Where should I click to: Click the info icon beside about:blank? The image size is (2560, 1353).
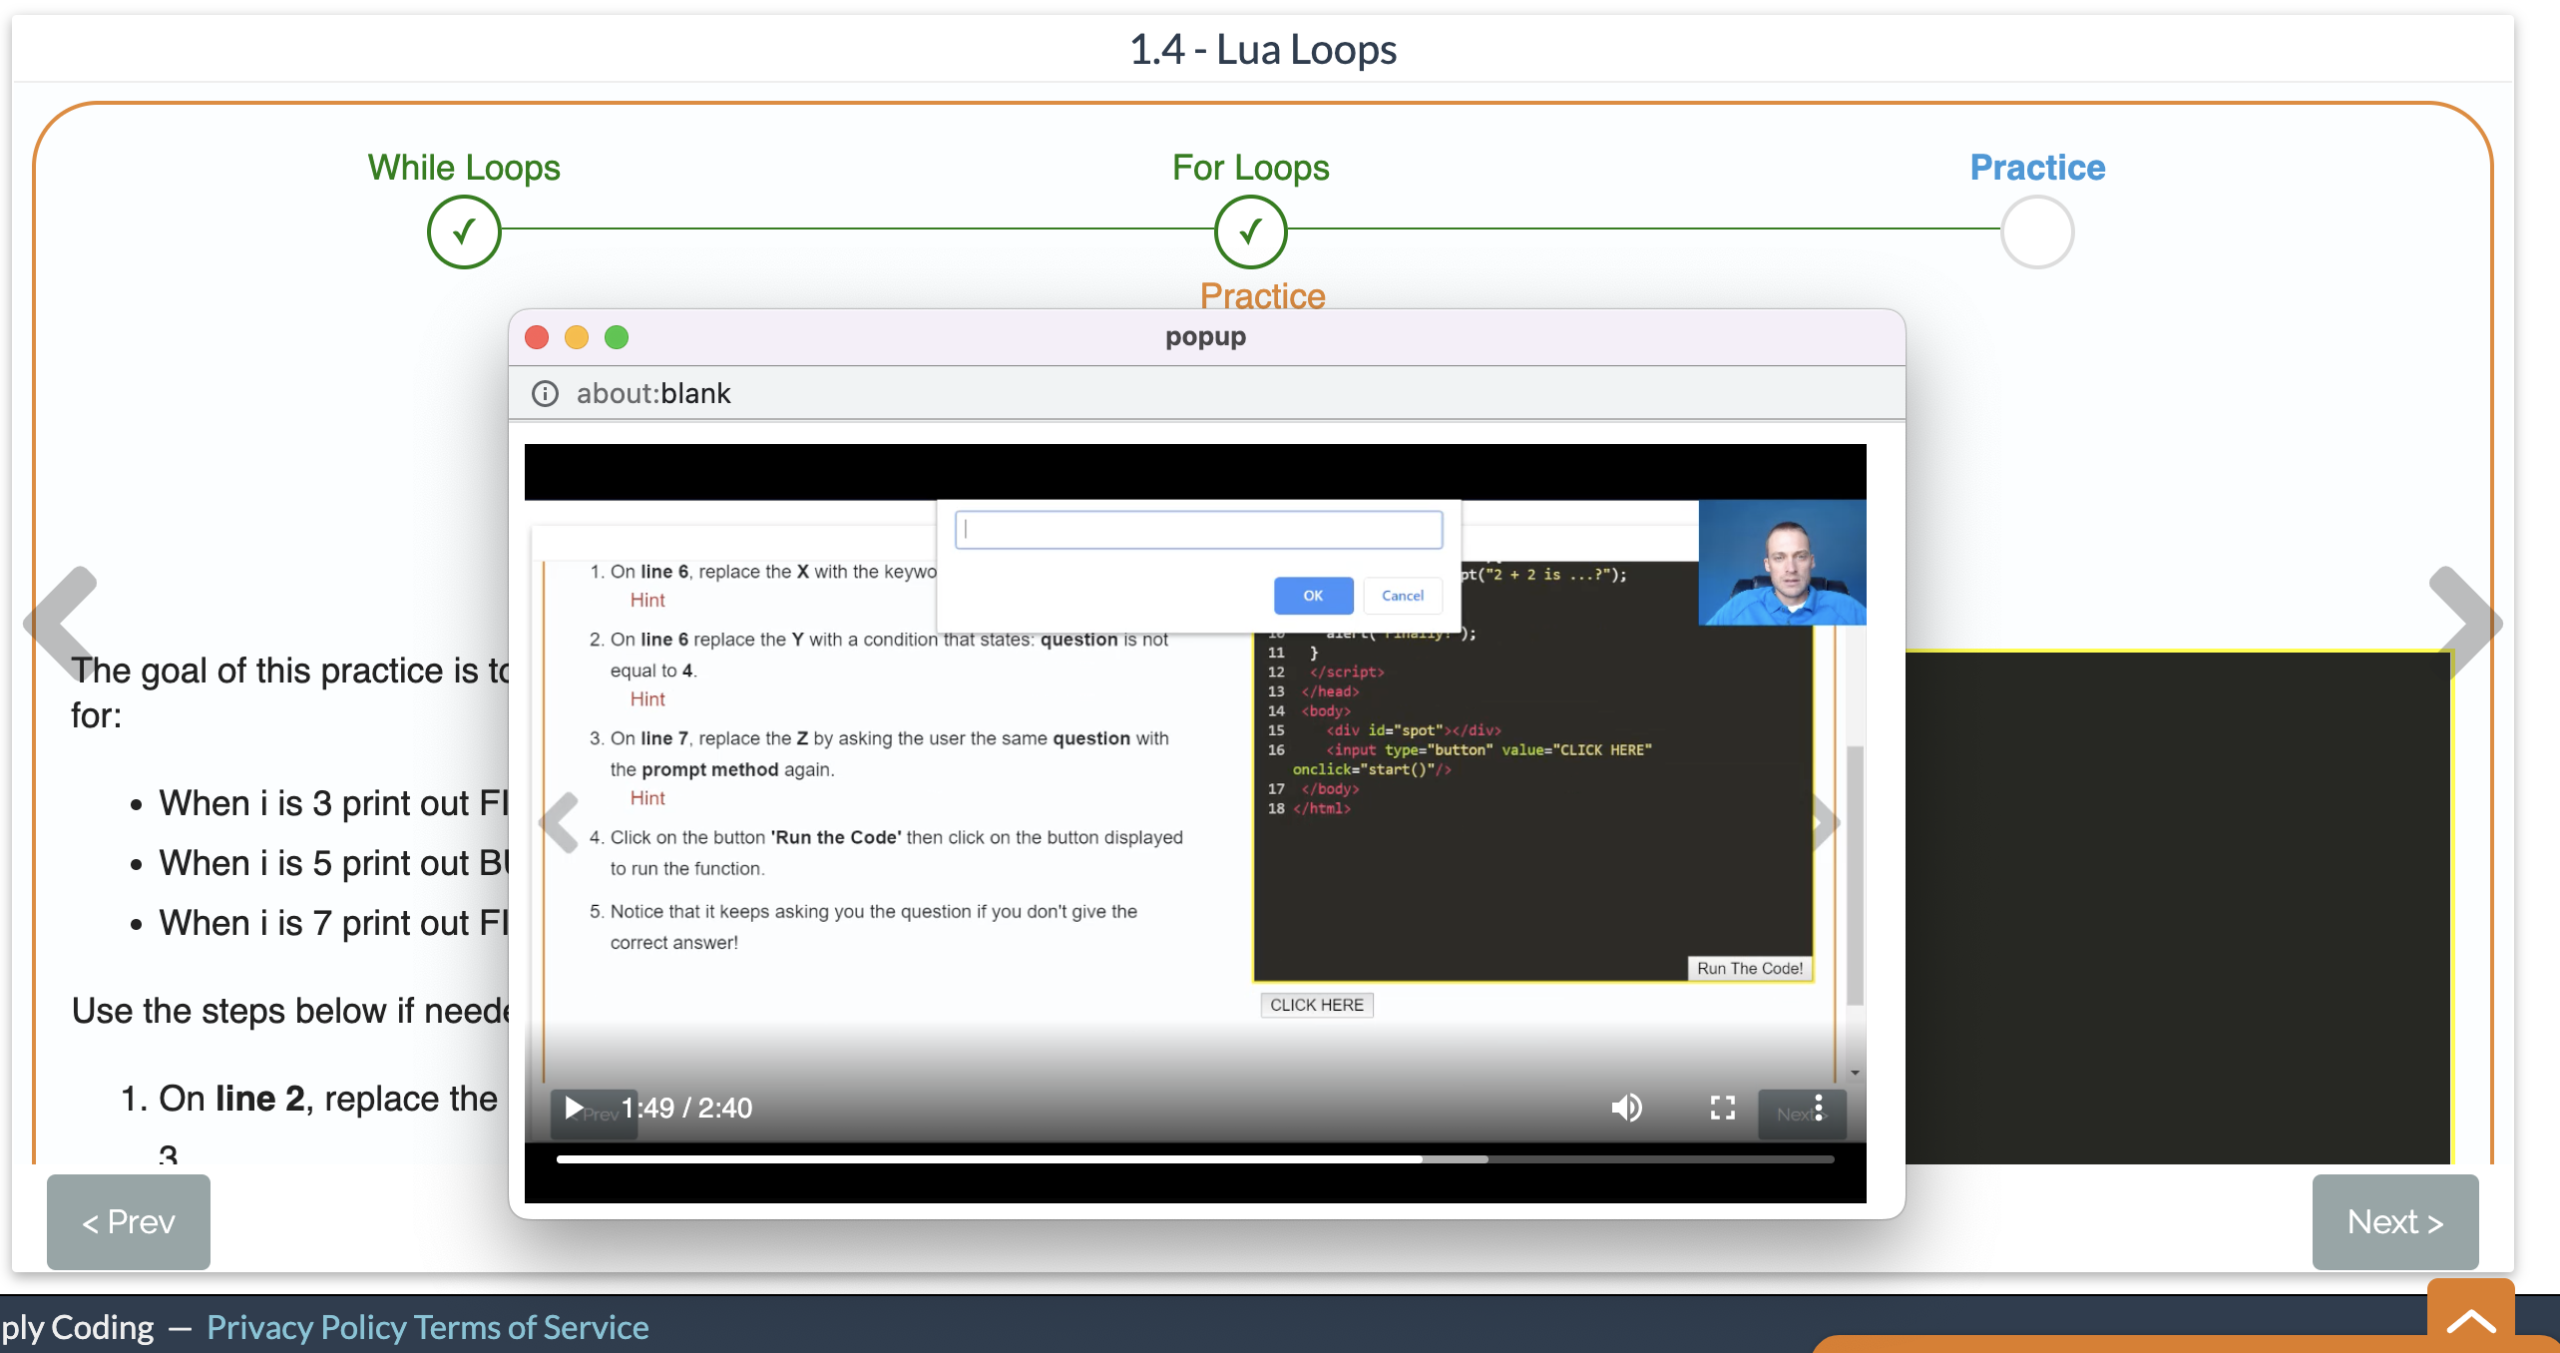tap(545, 394)
